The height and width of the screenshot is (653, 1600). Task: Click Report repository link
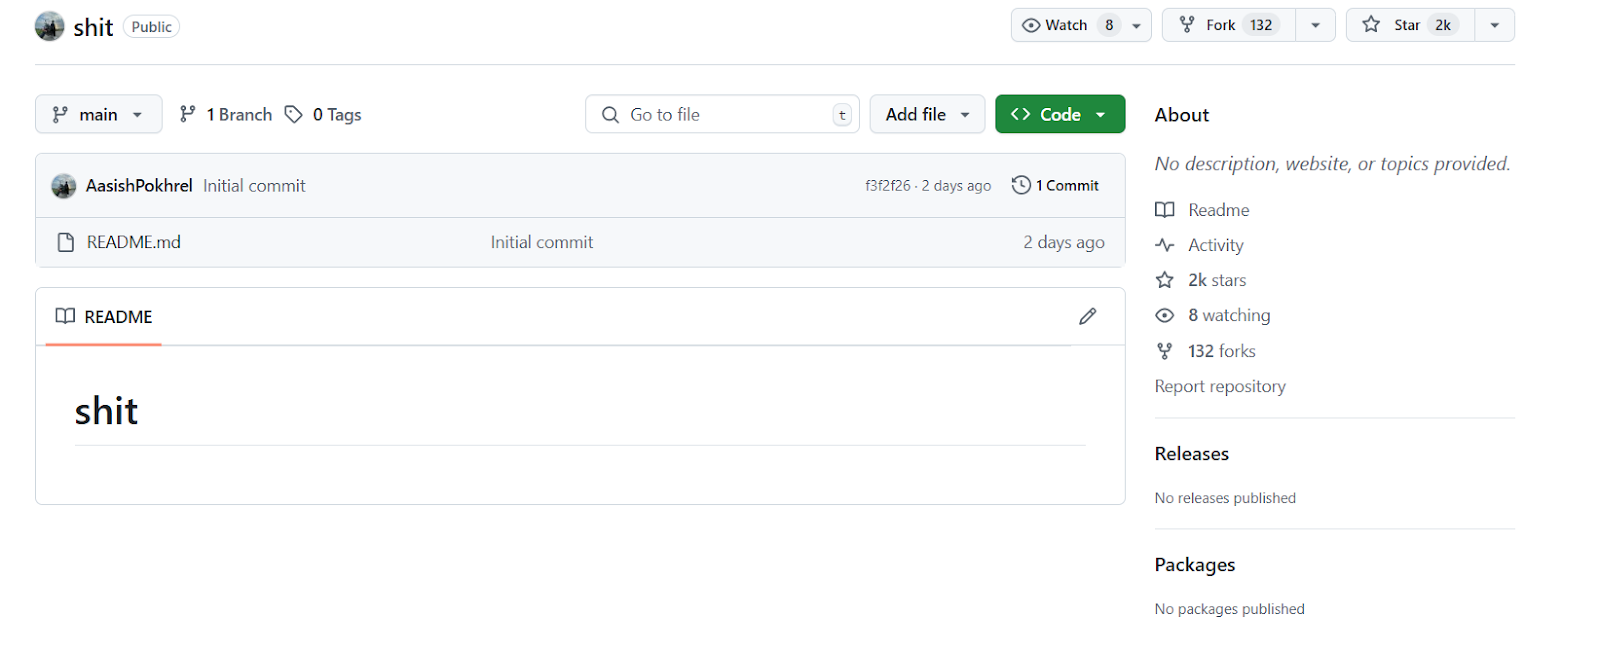click(1220, 386)
